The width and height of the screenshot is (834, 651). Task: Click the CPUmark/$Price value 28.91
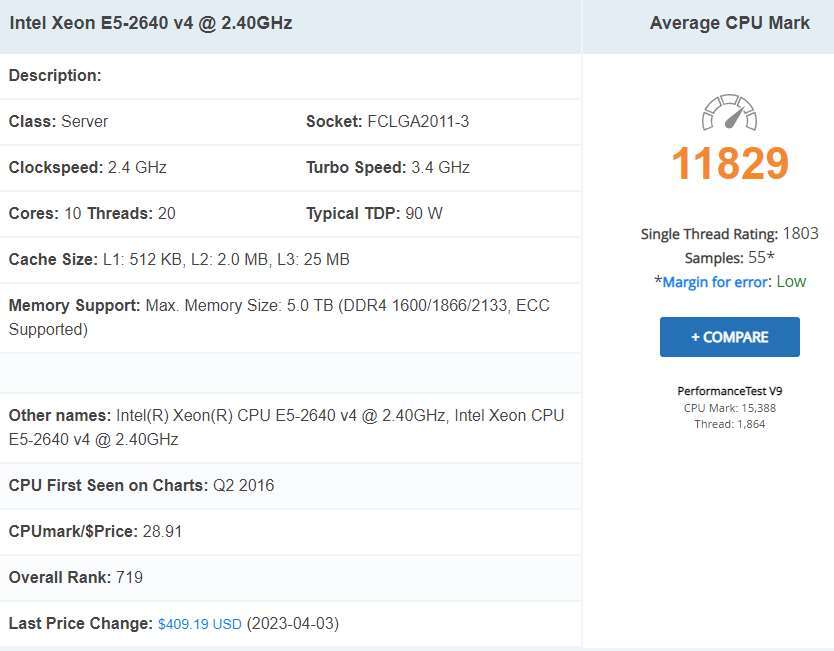[162, 532]
